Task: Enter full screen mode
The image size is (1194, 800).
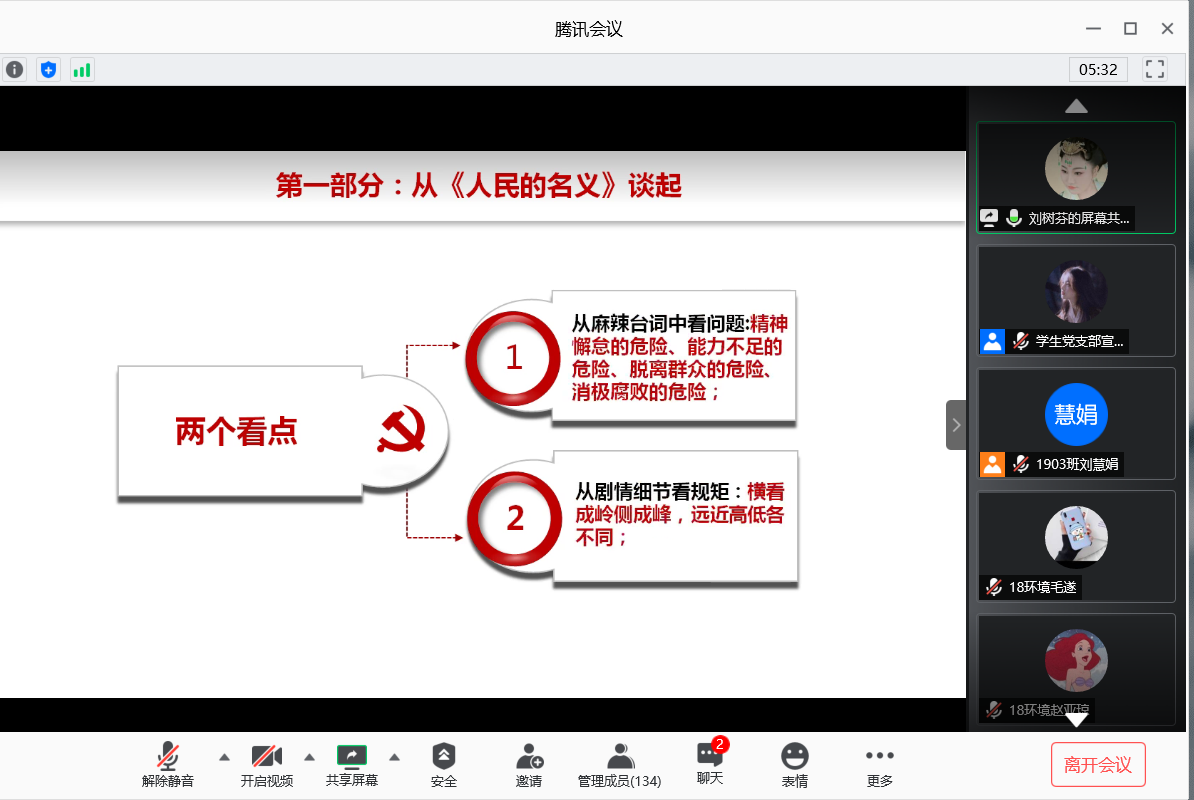Action: point(1155,69)
